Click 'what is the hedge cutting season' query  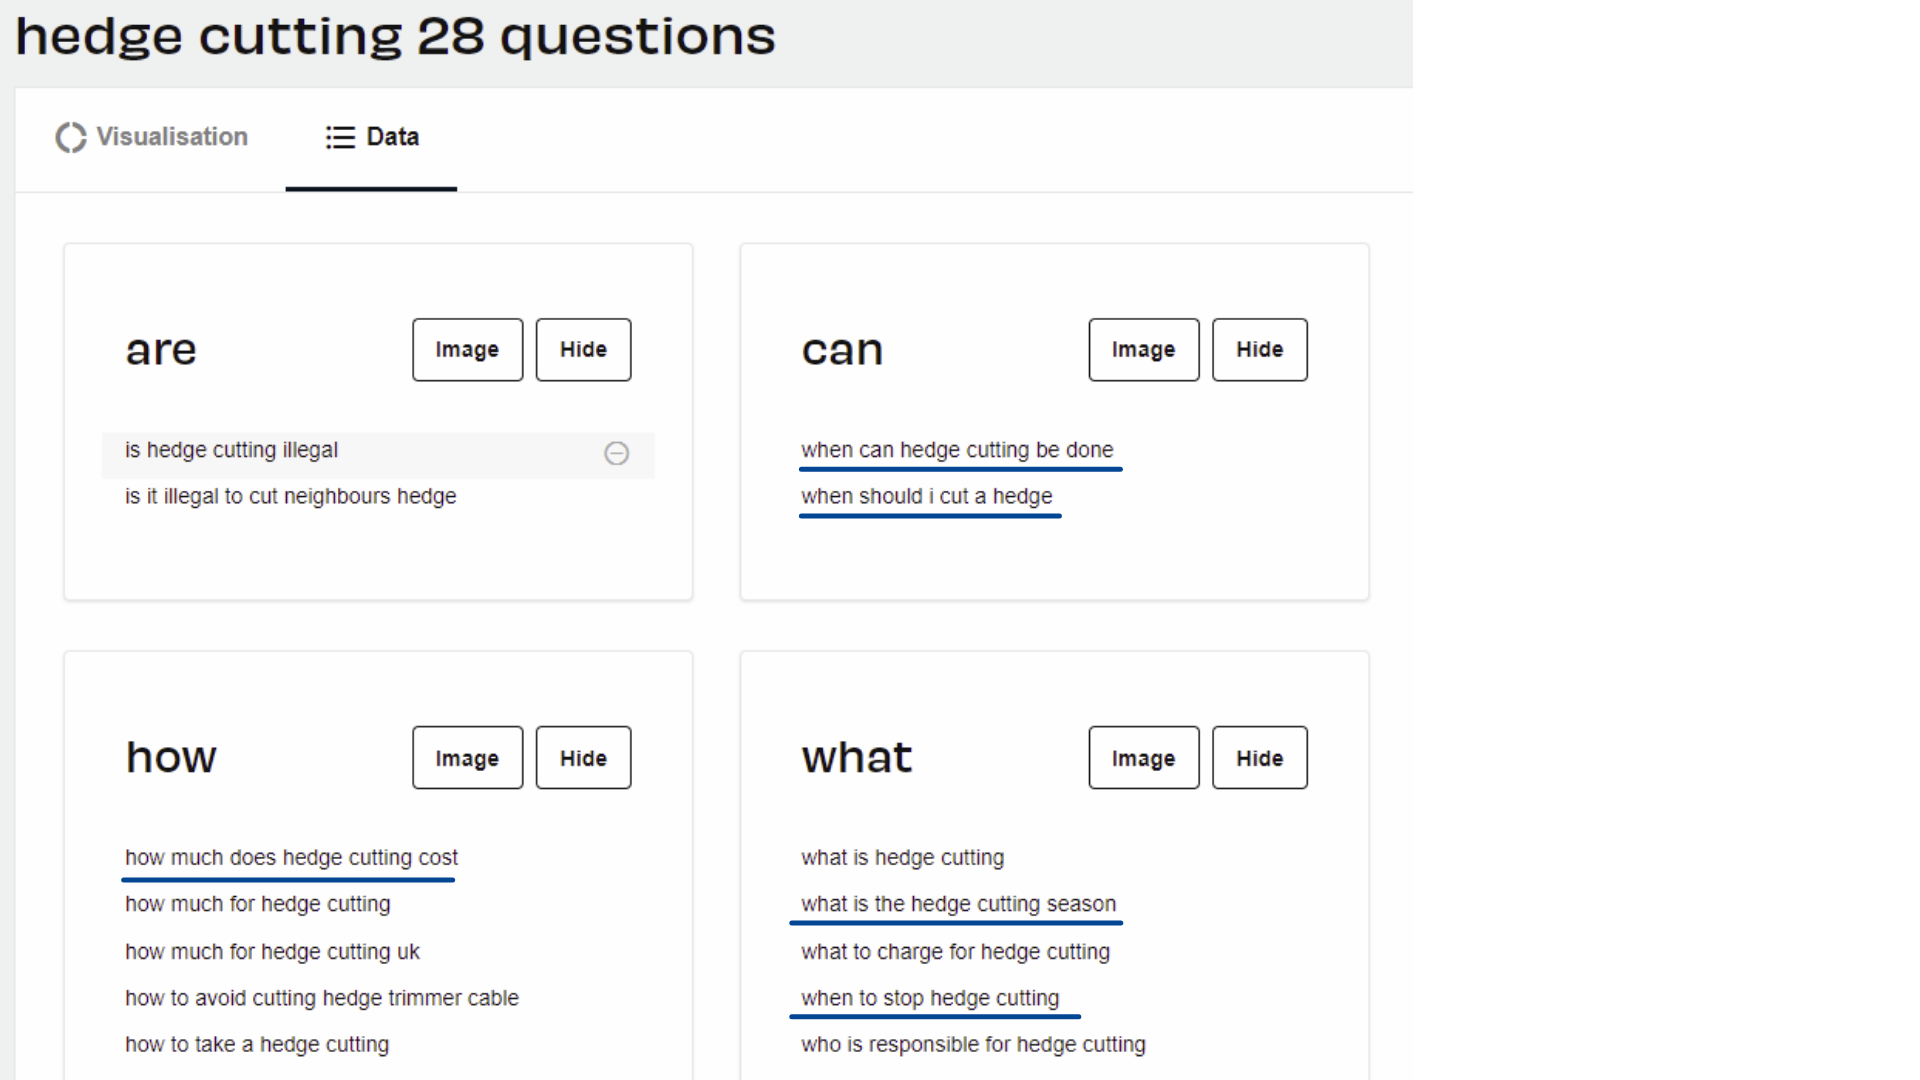click(x=959, y=903)
